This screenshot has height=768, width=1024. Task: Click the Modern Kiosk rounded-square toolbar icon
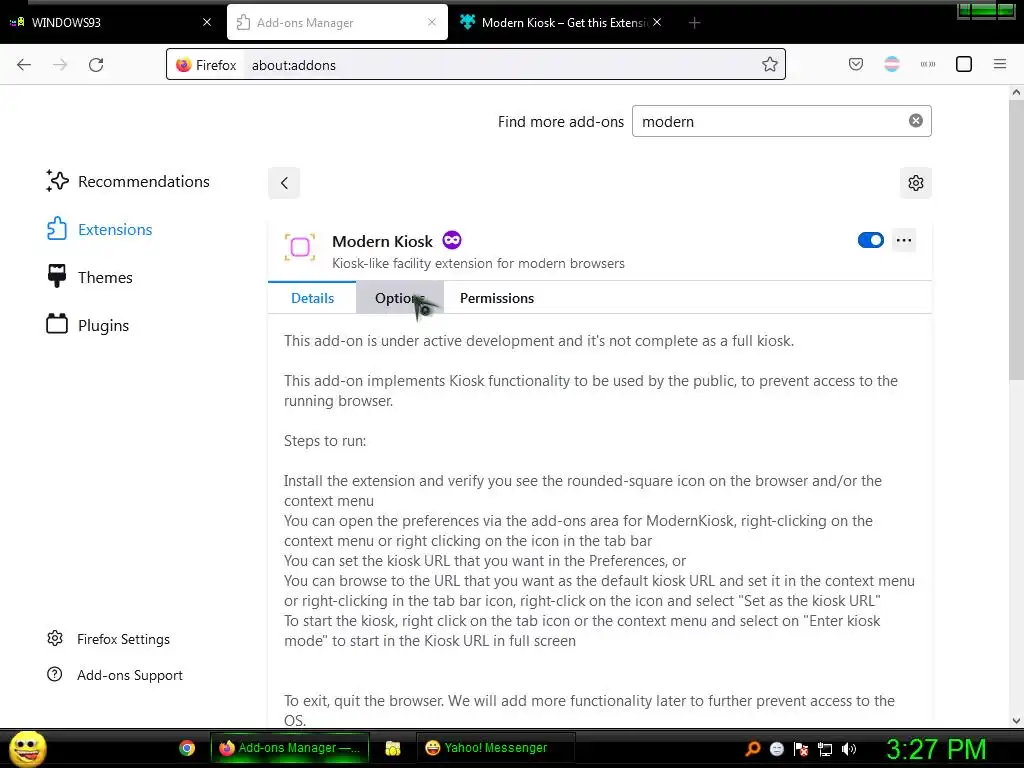pyautogui.click(x=963, y=64)
